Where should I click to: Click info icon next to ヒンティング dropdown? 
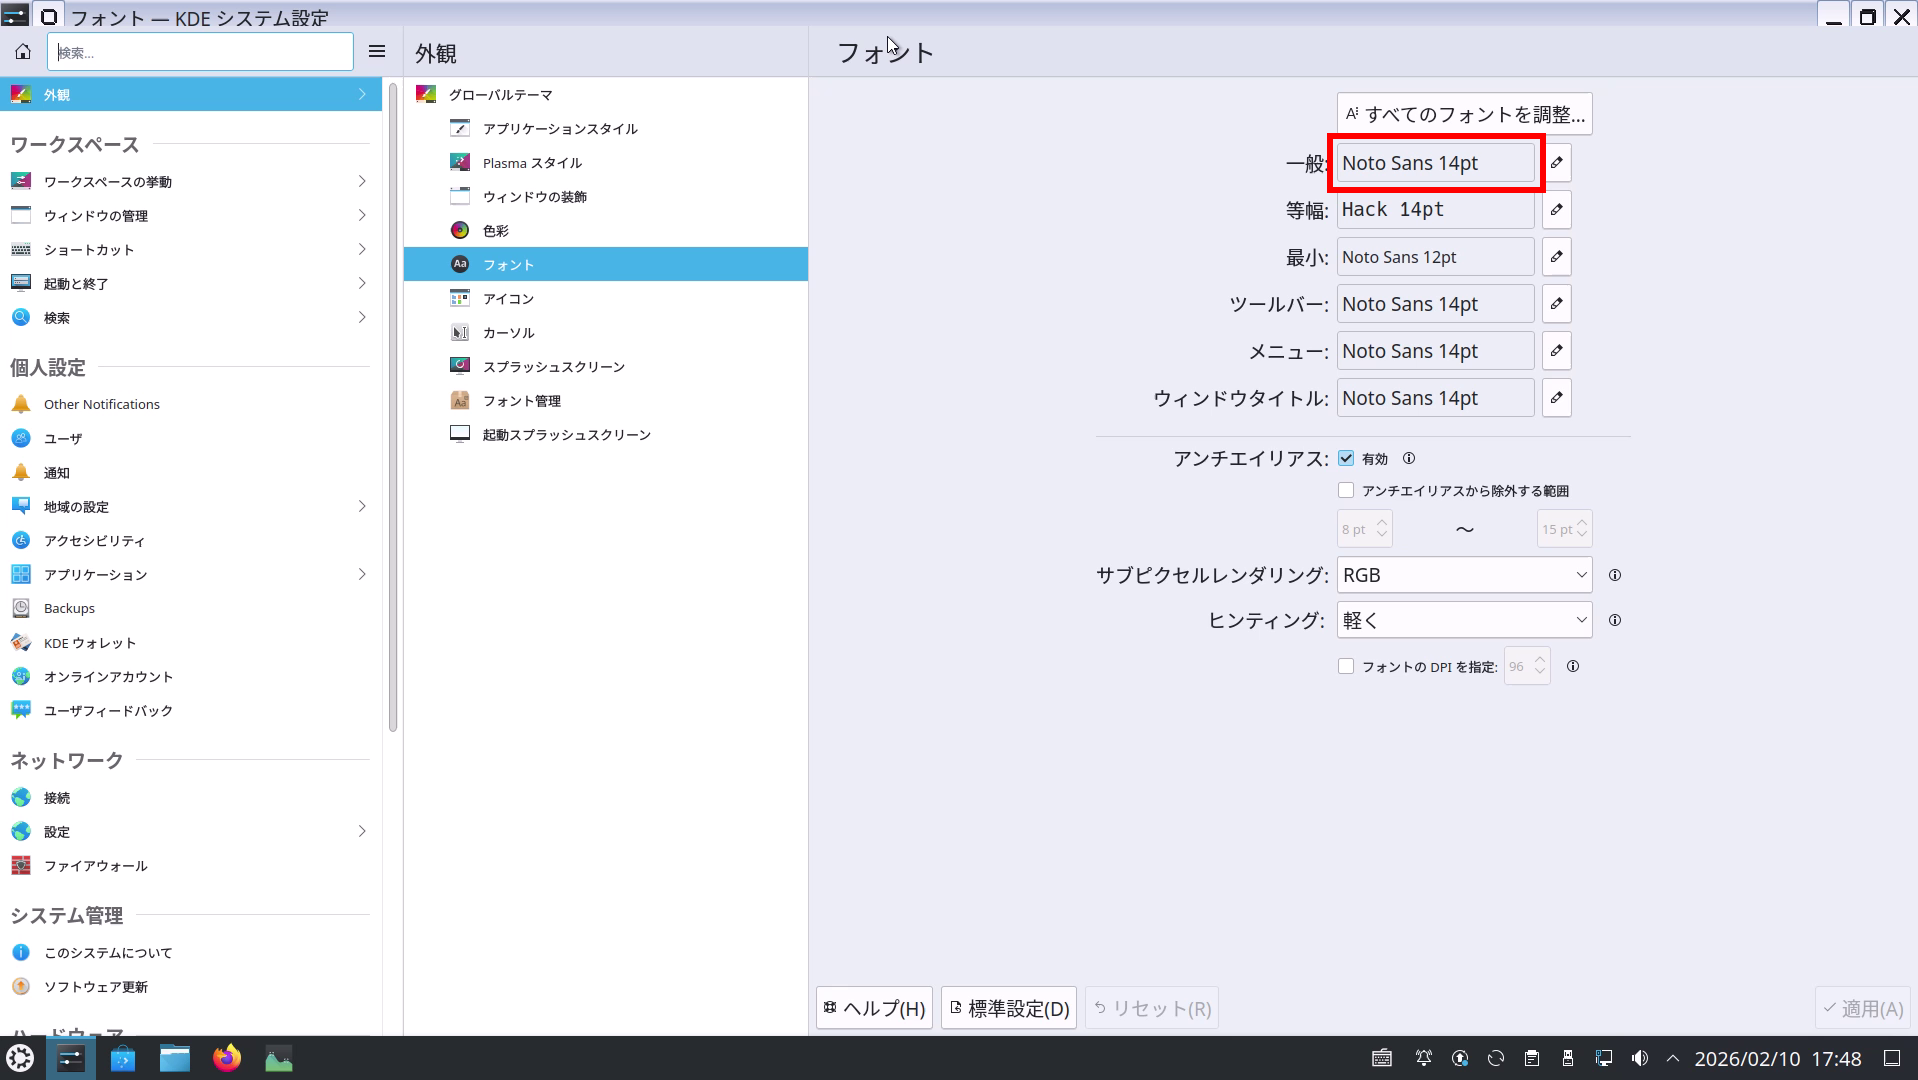point(1614,620)
